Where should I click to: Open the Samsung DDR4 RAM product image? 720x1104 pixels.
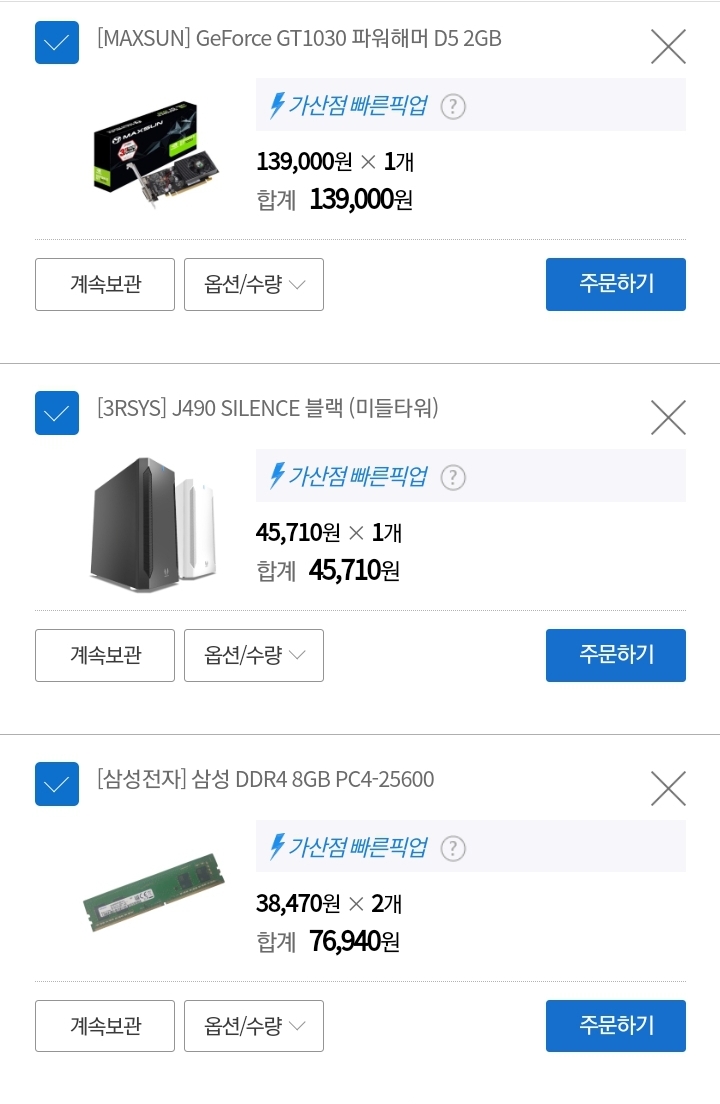pyautogui.click(x=153, y=892)
